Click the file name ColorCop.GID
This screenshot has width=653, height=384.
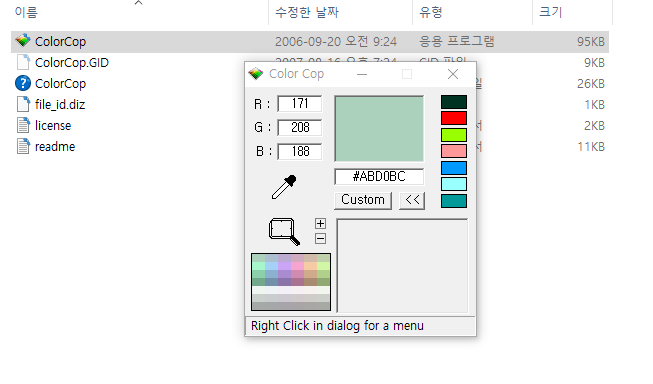pos(72,62)
